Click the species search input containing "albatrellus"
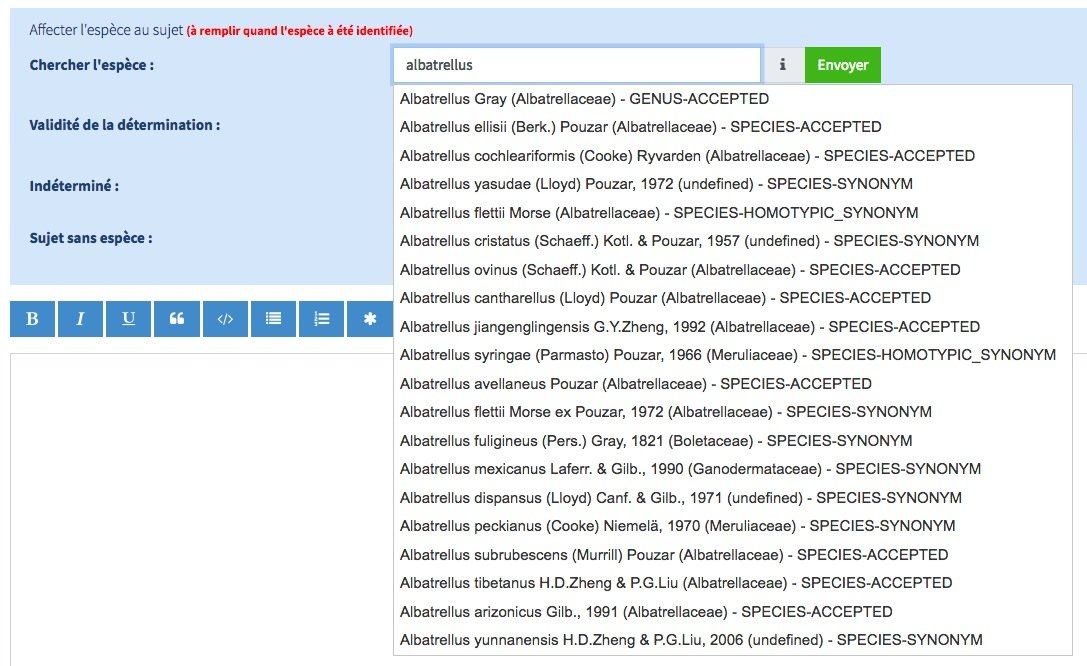Image resolution: width=1087 pixels, height=666 pixels. (x=577, y=65)
